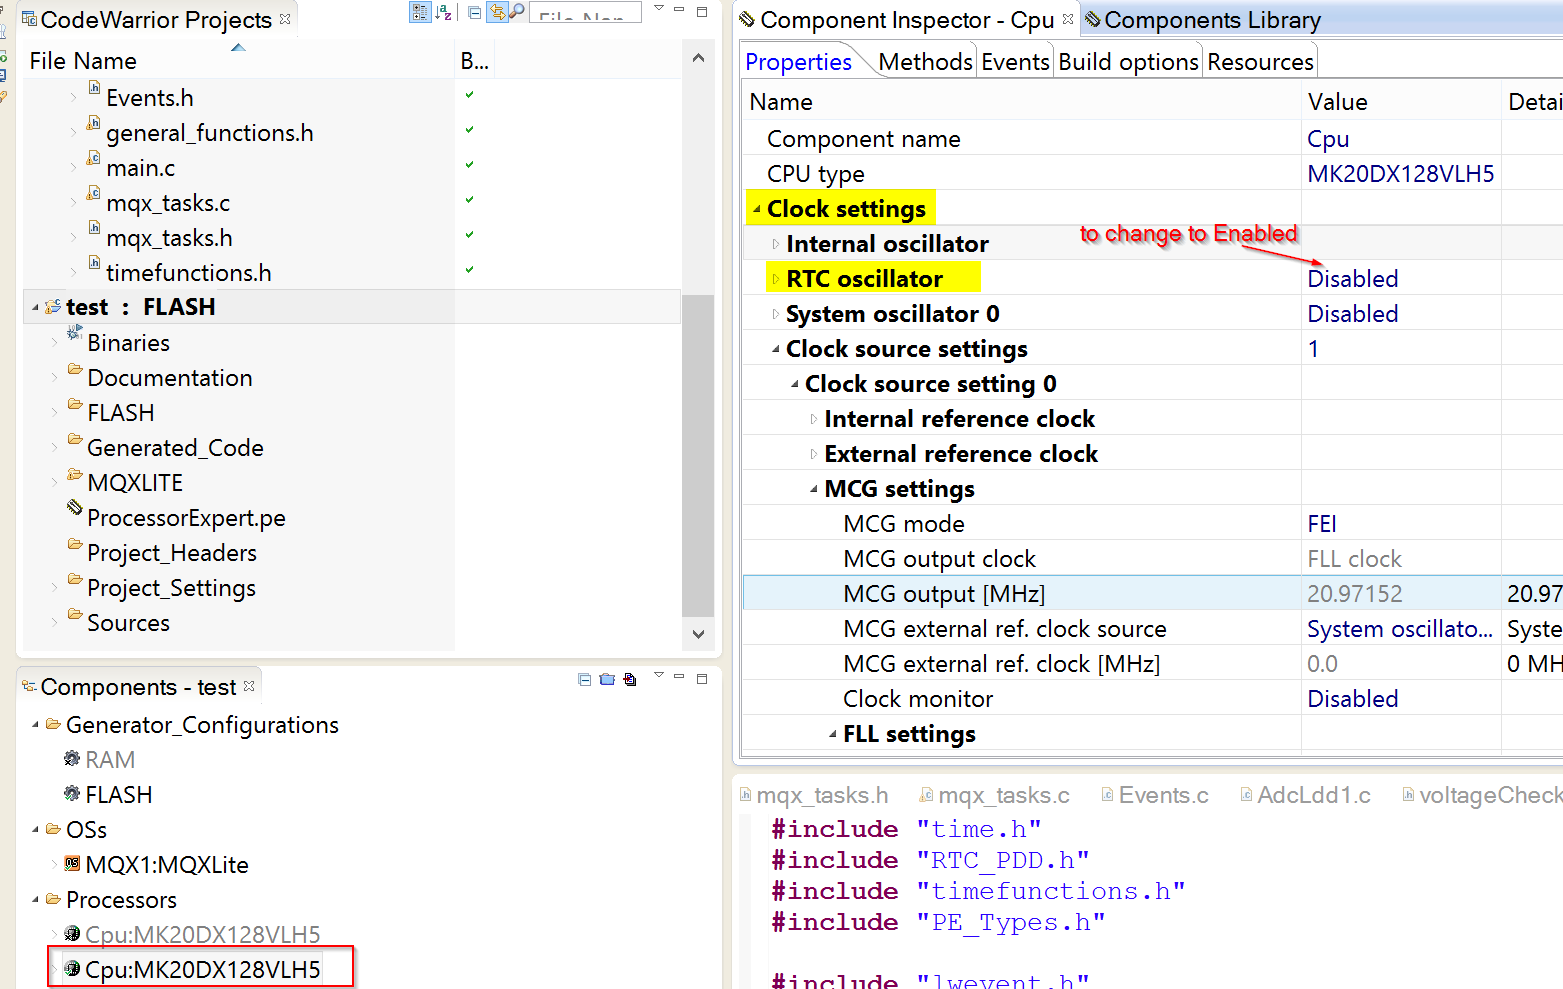Change RTC oscillator value from Disabled
1563x989 pixels.
(1352, 278)
